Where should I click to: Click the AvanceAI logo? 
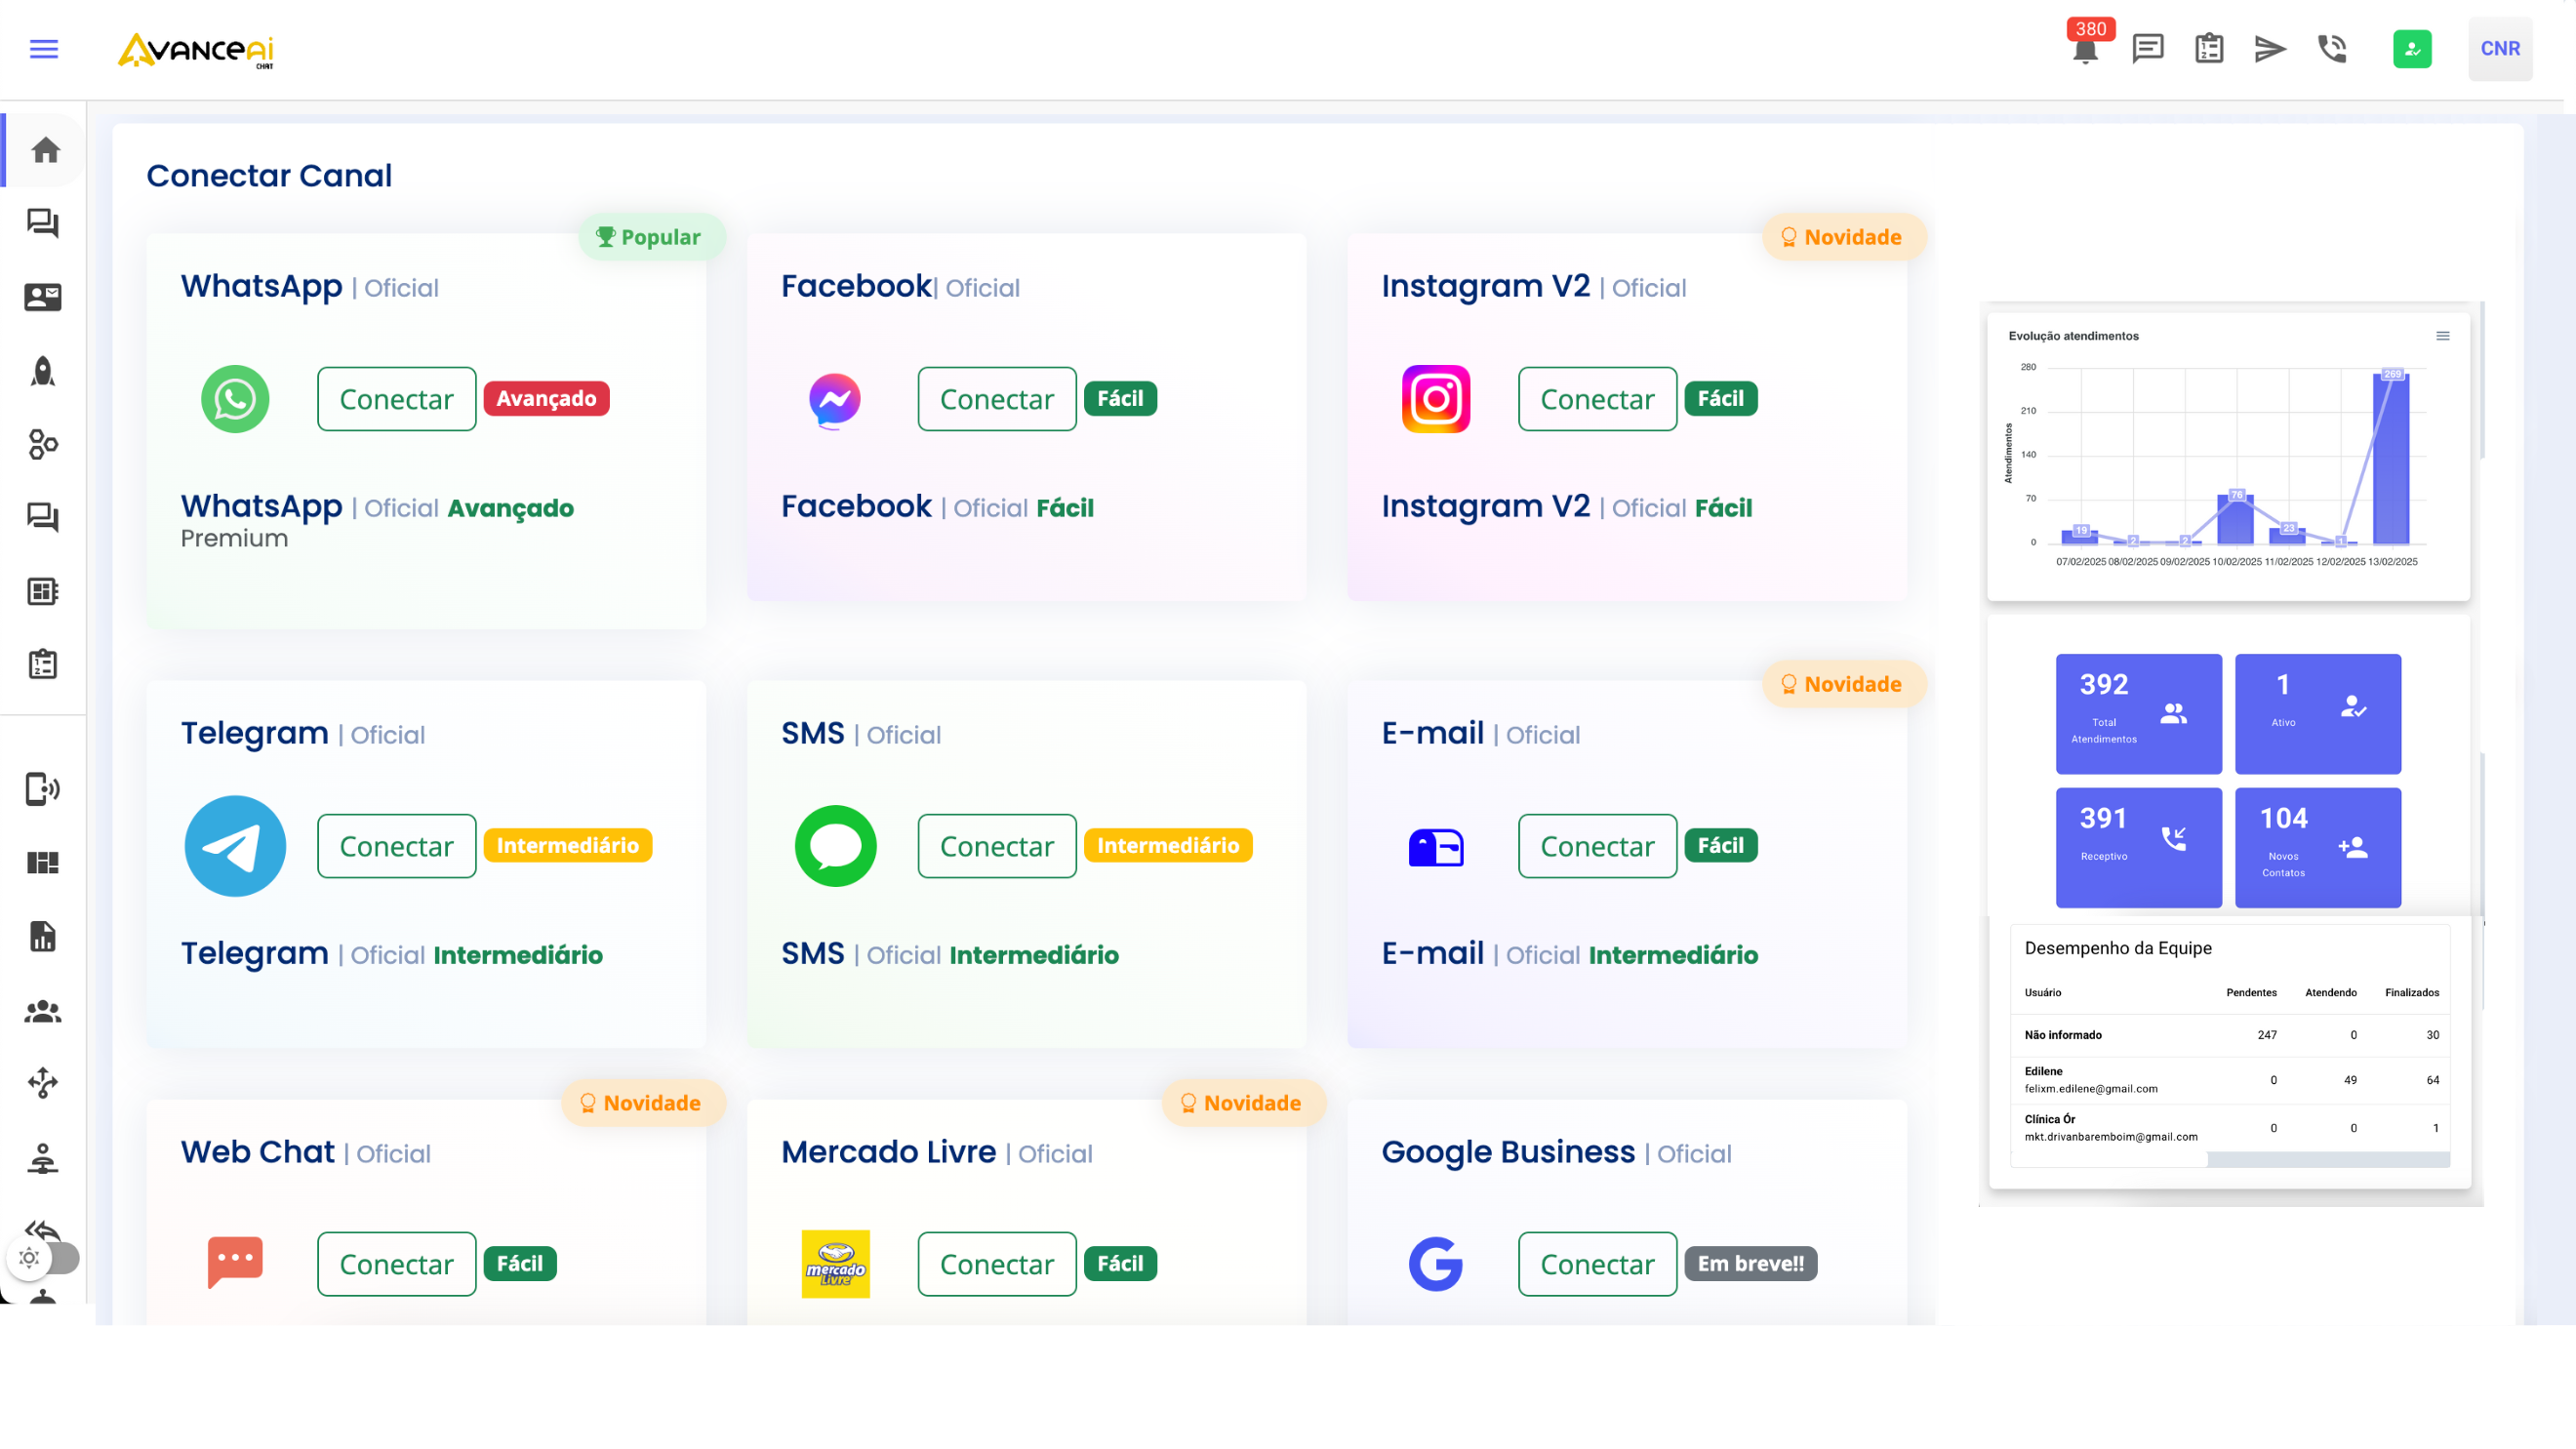[196, 50]
